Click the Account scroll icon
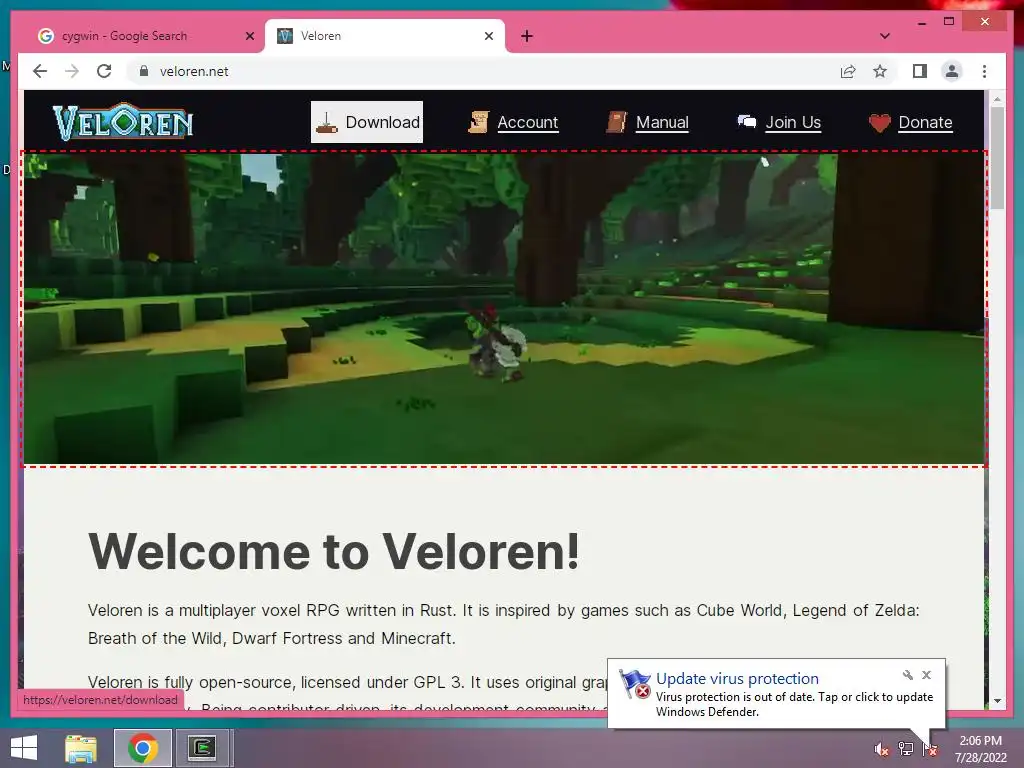The width and height of the screenshot is (1024, 768). coord(478,122)
